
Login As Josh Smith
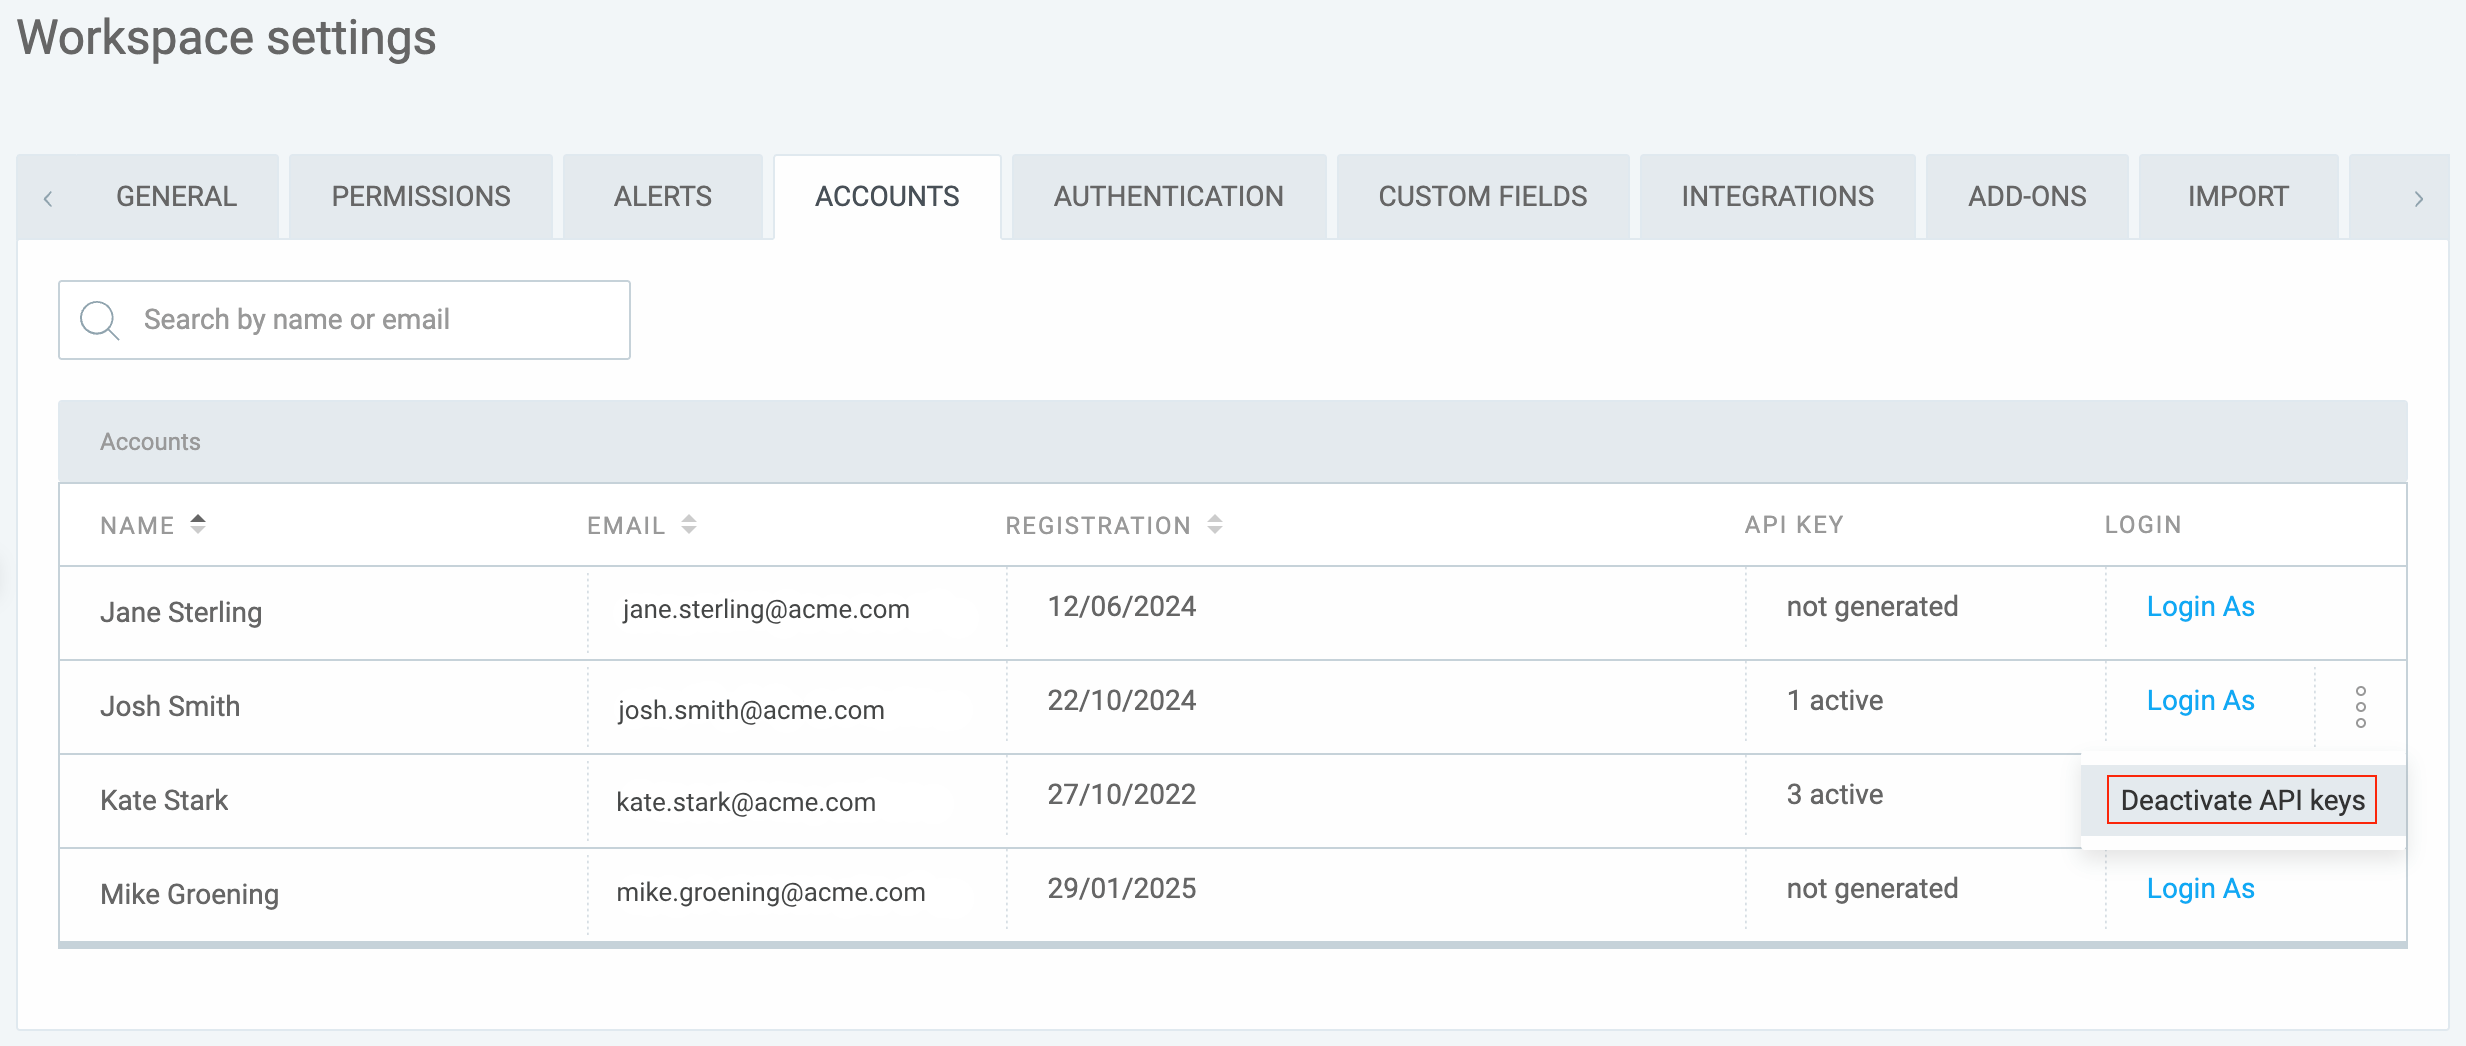tap(2200, 701)
